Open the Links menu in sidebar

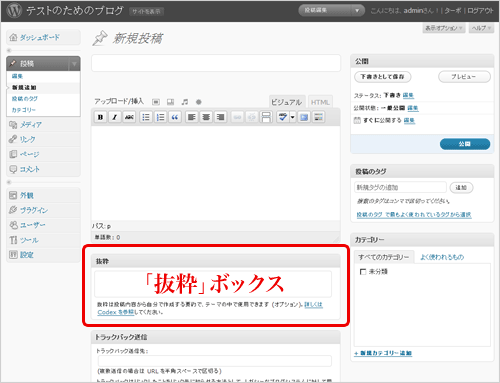pos(43,139)
